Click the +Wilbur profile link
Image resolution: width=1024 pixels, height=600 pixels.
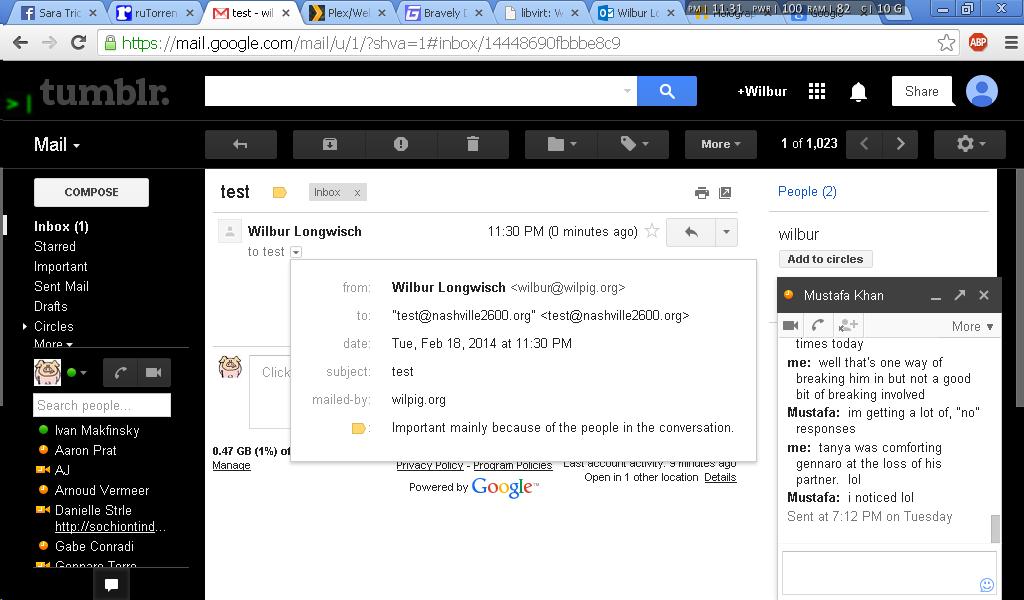(761, 91)
